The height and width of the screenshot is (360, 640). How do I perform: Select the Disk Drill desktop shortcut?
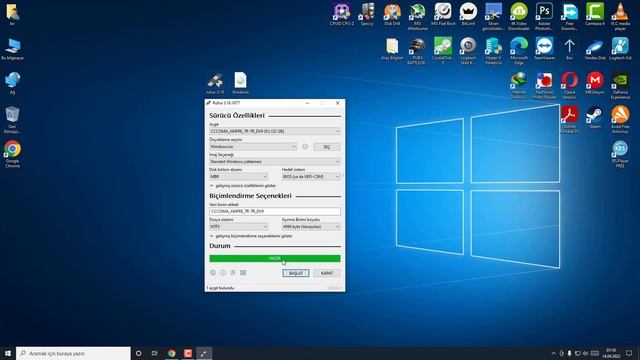(x=392, y=15)
